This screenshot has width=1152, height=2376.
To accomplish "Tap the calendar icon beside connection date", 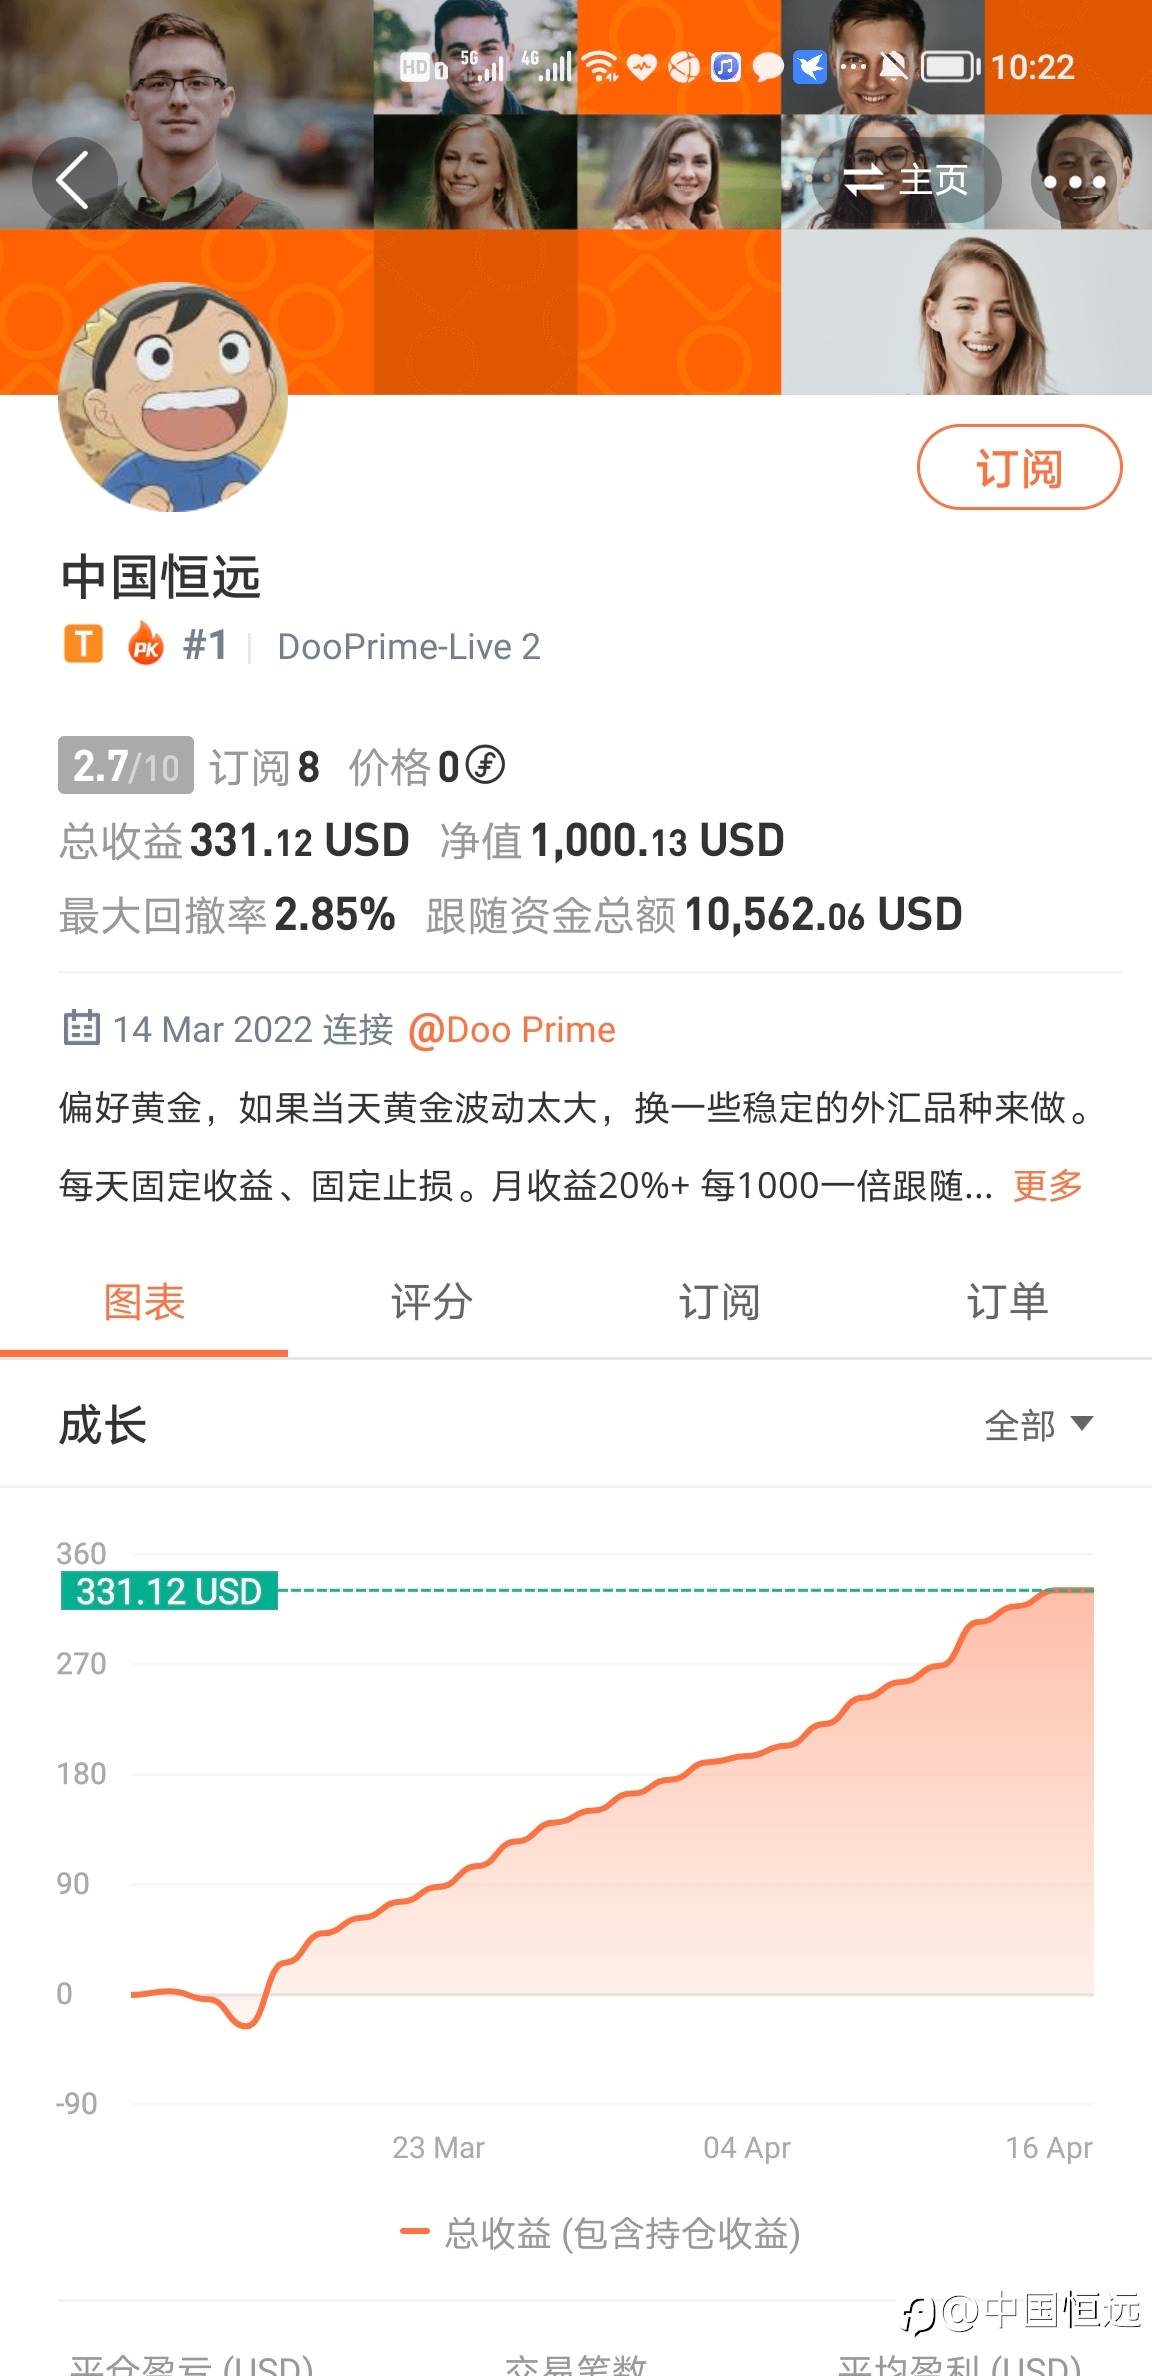I will [81, 1028].
